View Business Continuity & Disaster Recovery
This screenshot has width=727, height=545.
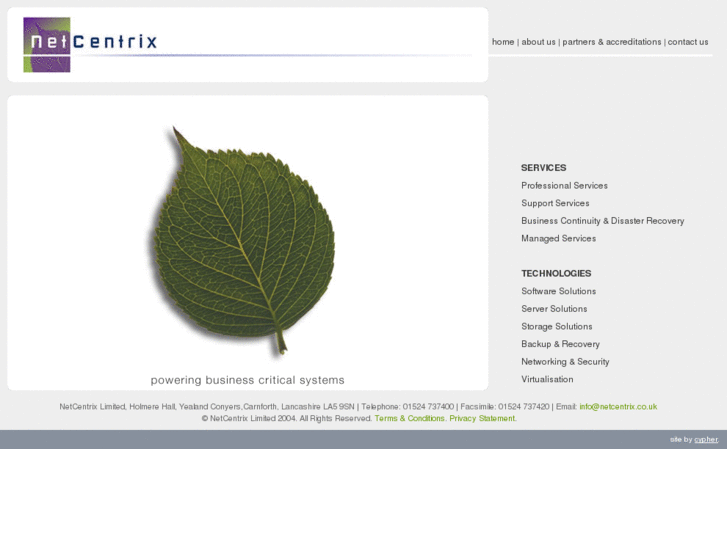[602, 221]
